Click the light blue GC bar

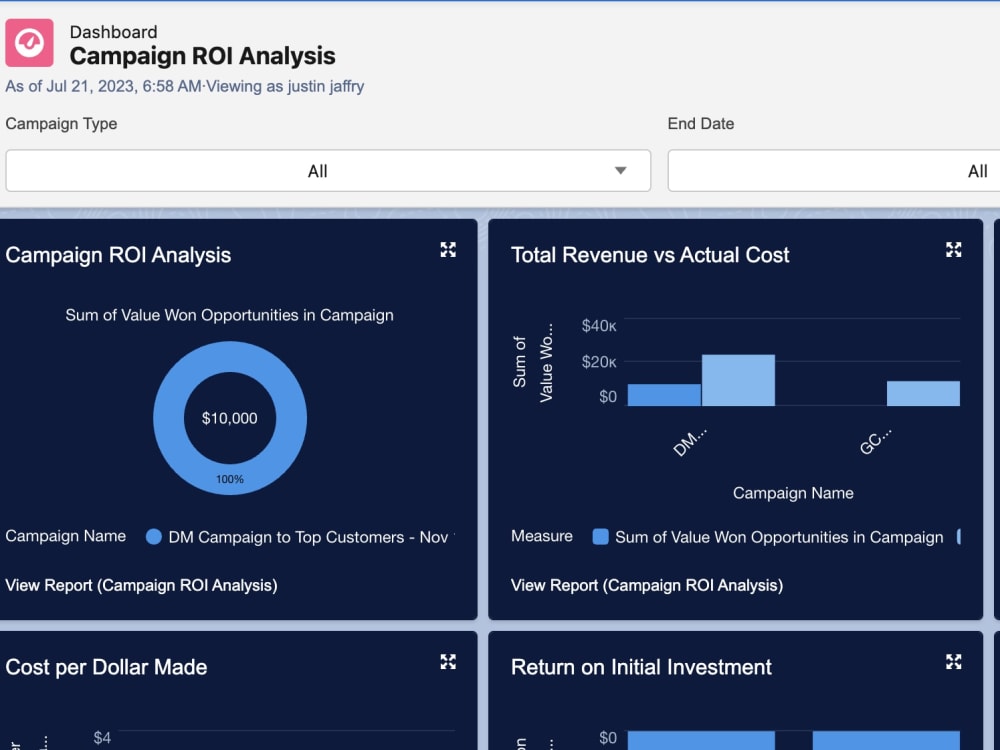coord(923,393)
